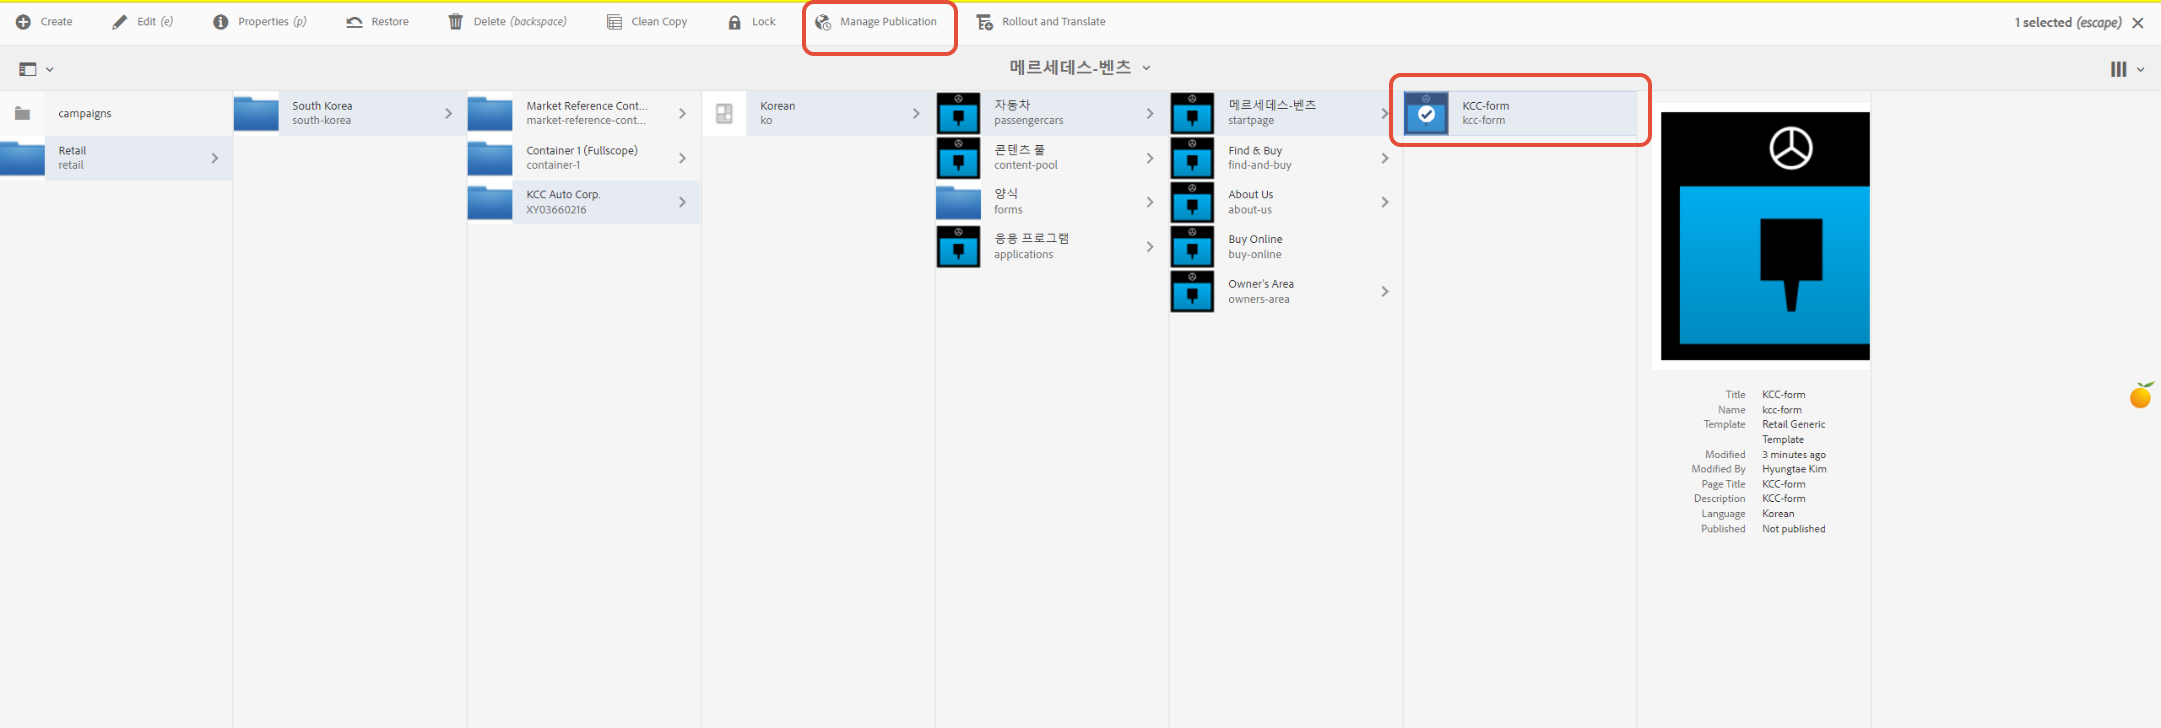Click the Edit pencil icon

(120, 22)
